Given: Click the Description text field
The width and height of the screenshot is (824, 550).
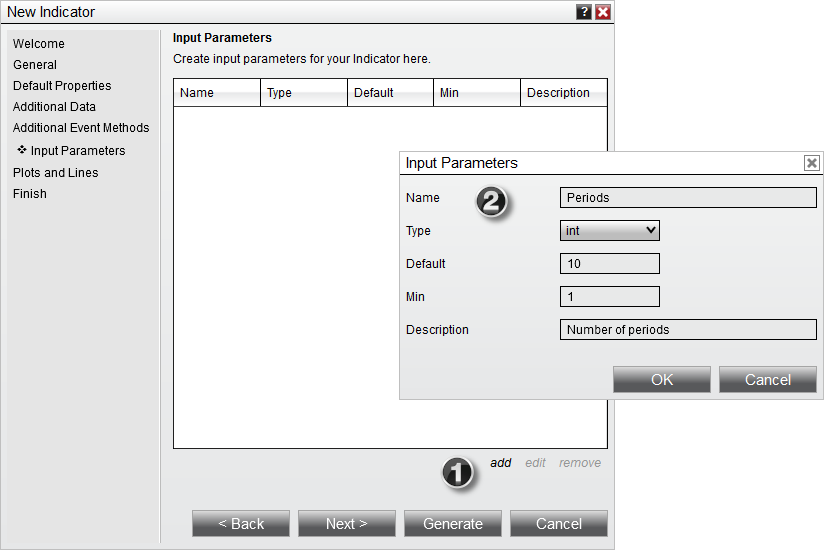Looking at the screenshot, I should (x=688, y=330).
